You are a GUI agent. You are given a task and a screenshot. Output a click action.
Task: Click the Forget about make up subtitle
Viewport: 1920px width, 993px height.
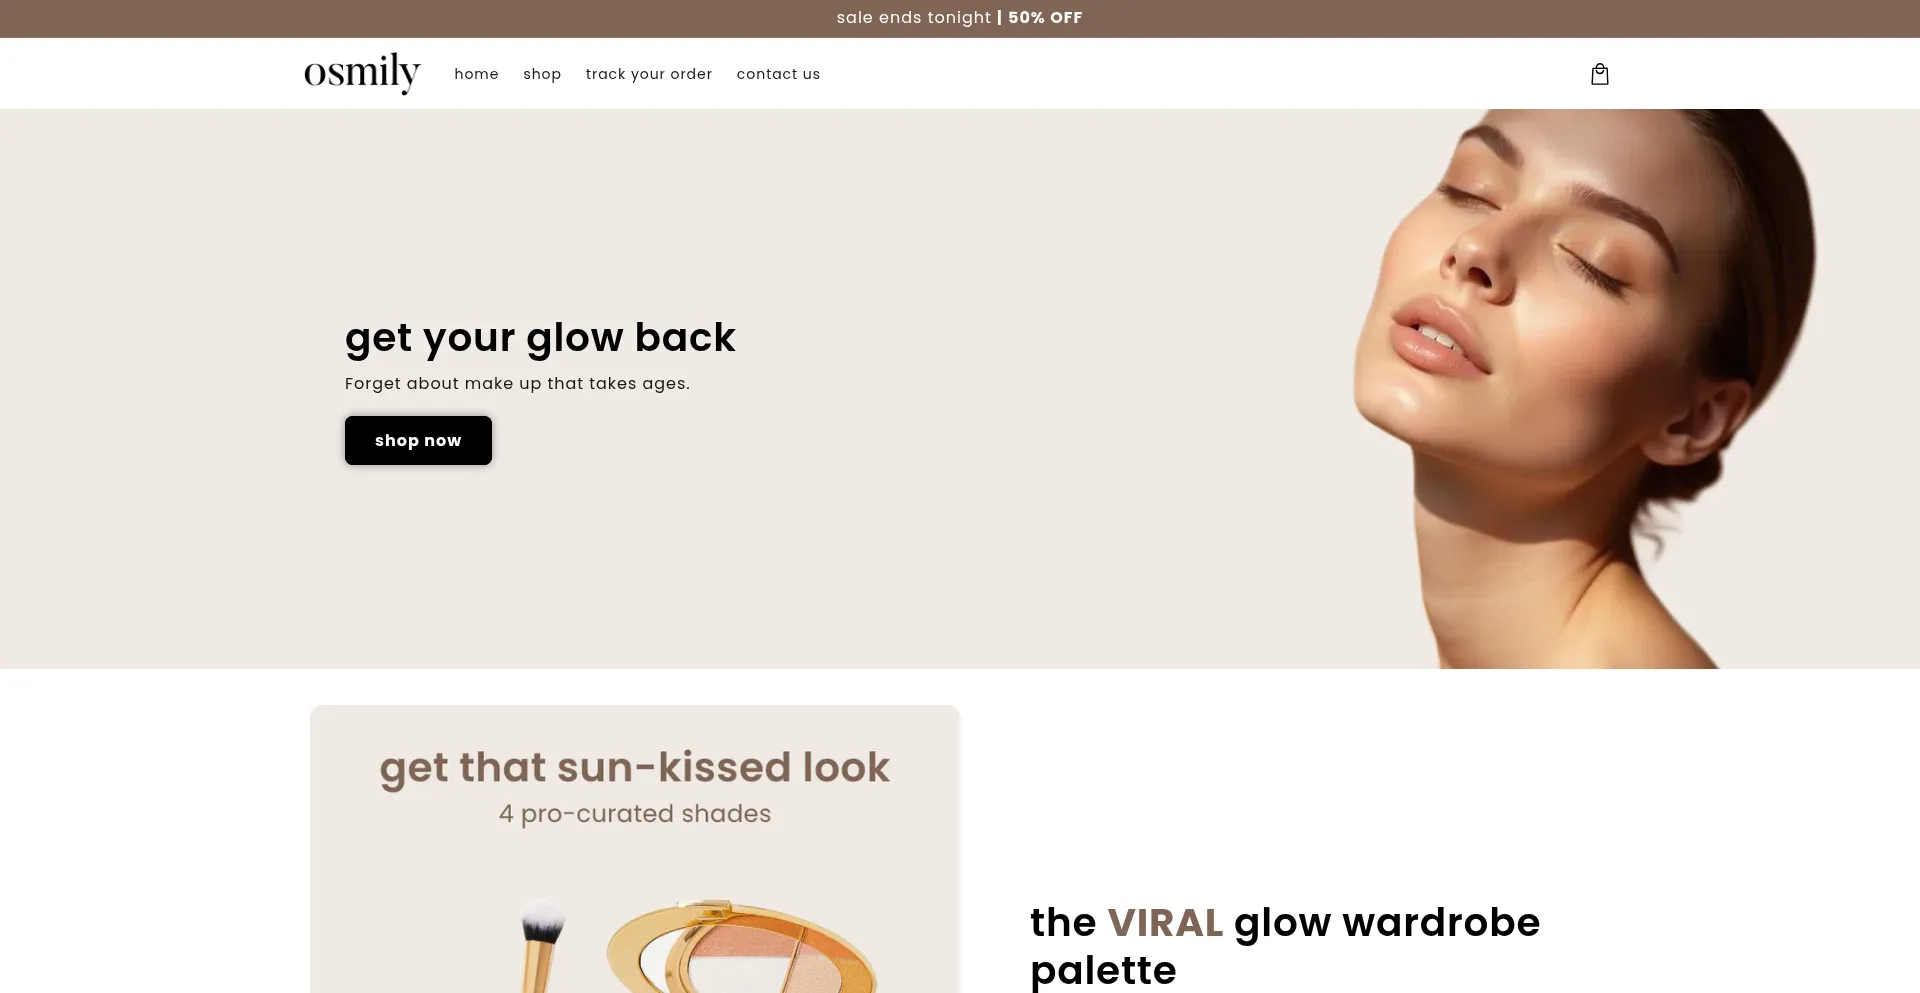(x=517, y=383)
